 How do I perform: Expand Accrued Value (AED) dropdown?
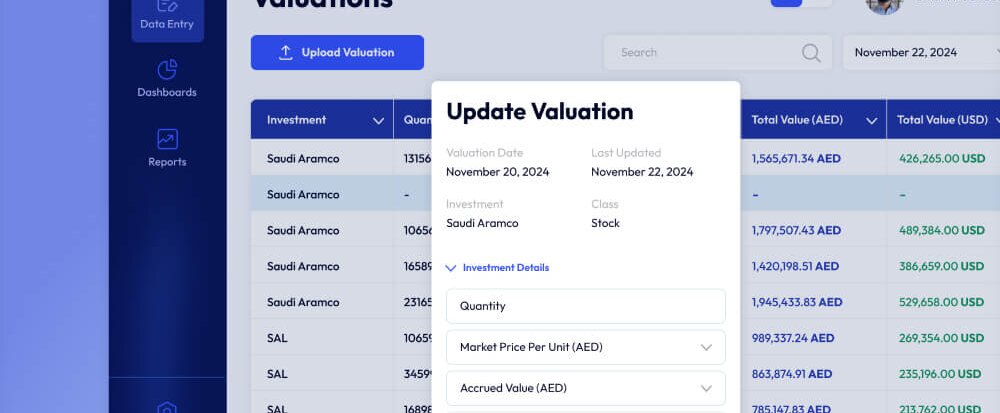click(x=706, y=388)
